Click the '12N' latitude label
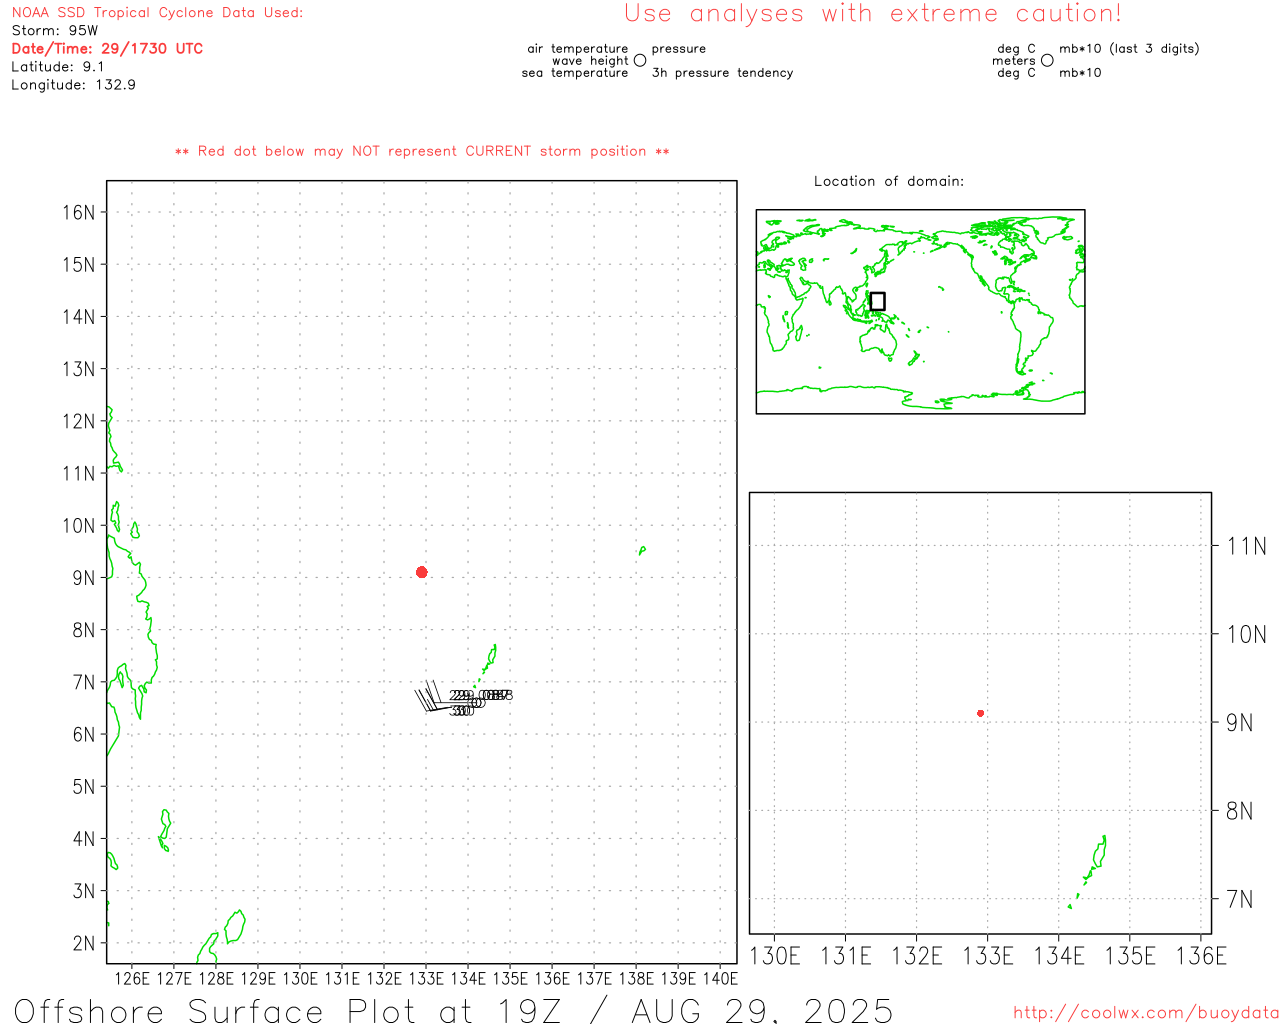This screenshot has height=1024, width=1280. [x=79, y=421]
